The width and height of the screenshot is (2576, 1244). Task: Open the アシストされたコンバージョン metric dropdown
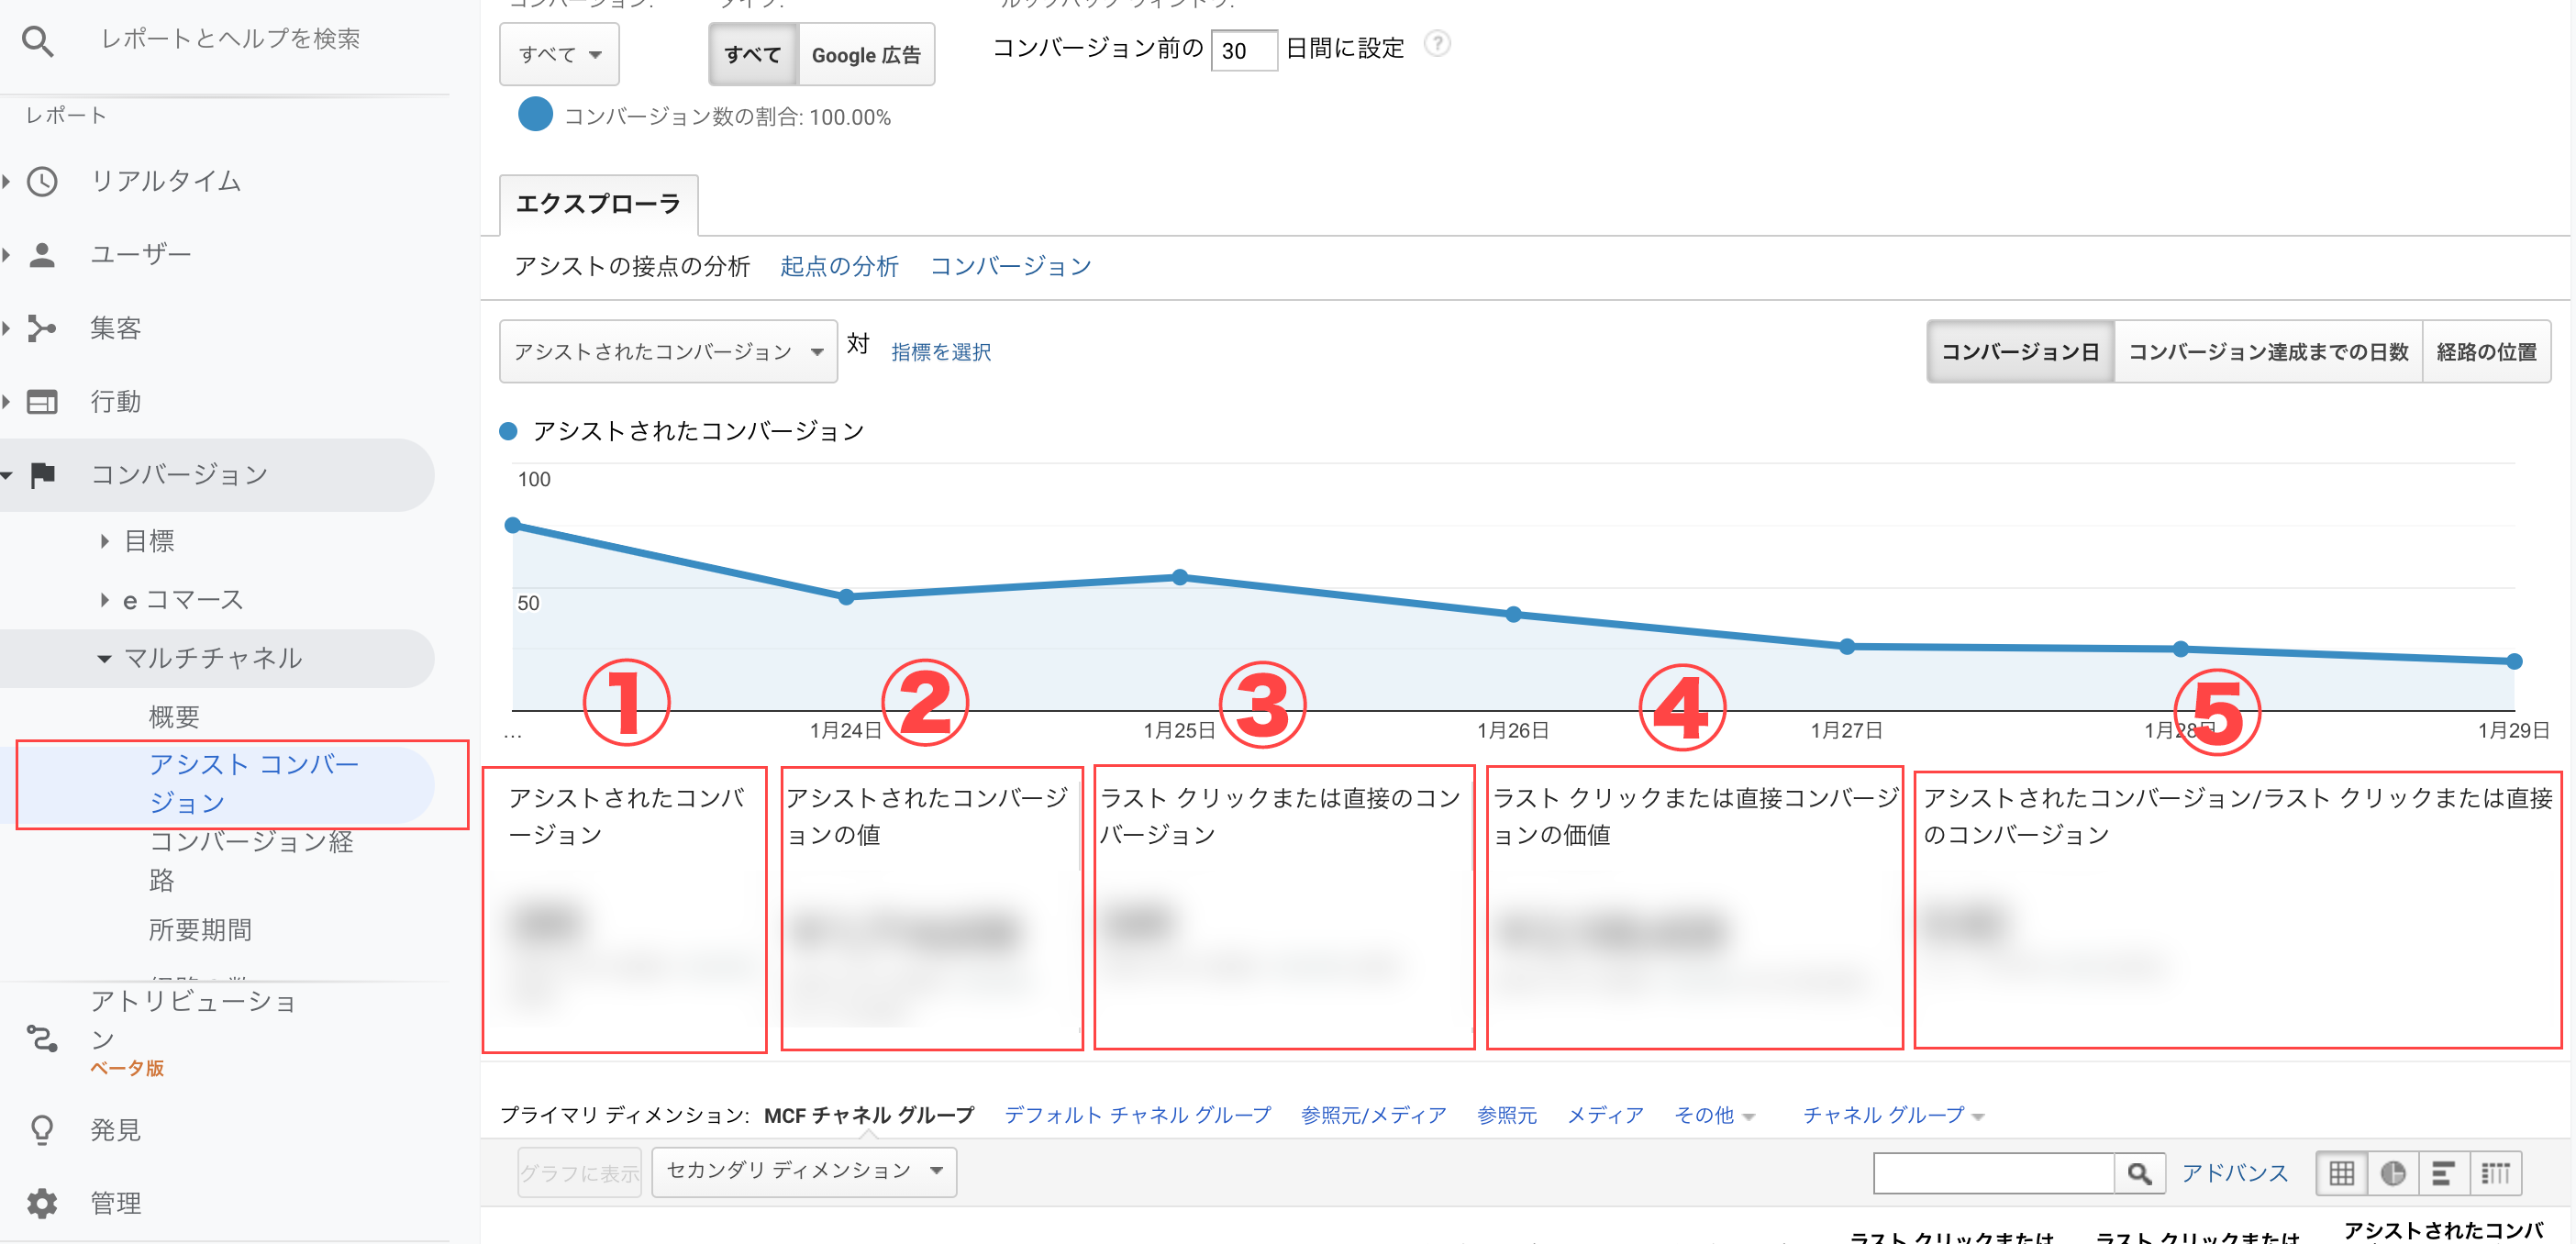[667, 350]
